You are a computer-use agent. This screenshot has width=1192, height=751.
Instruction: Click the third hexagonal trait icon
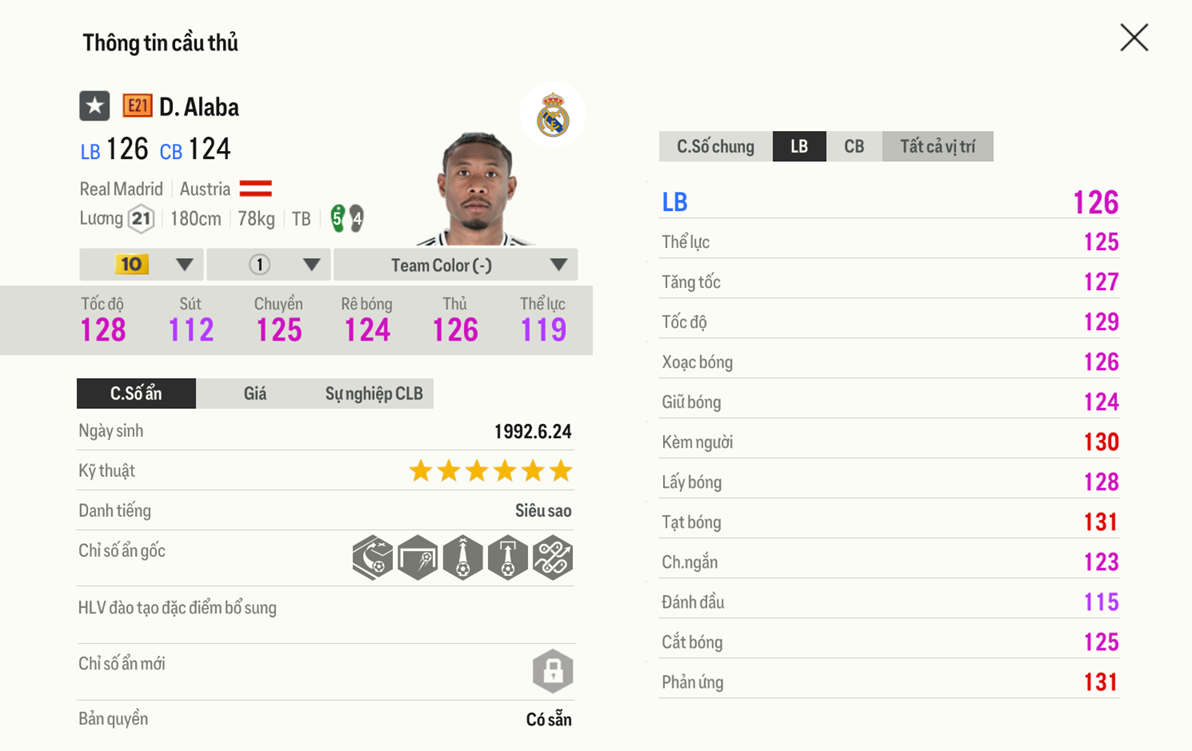pos(462,558)
